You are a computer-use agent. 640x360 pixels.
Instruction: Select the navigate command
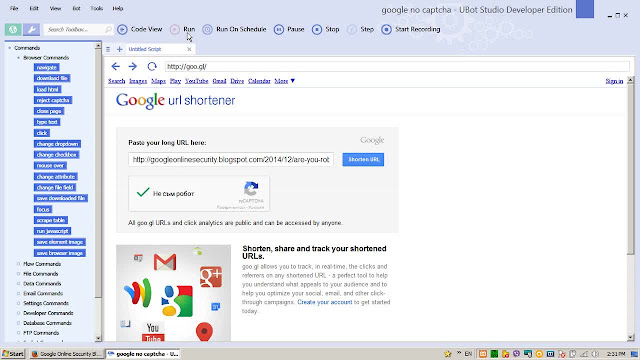click(47, 67)
